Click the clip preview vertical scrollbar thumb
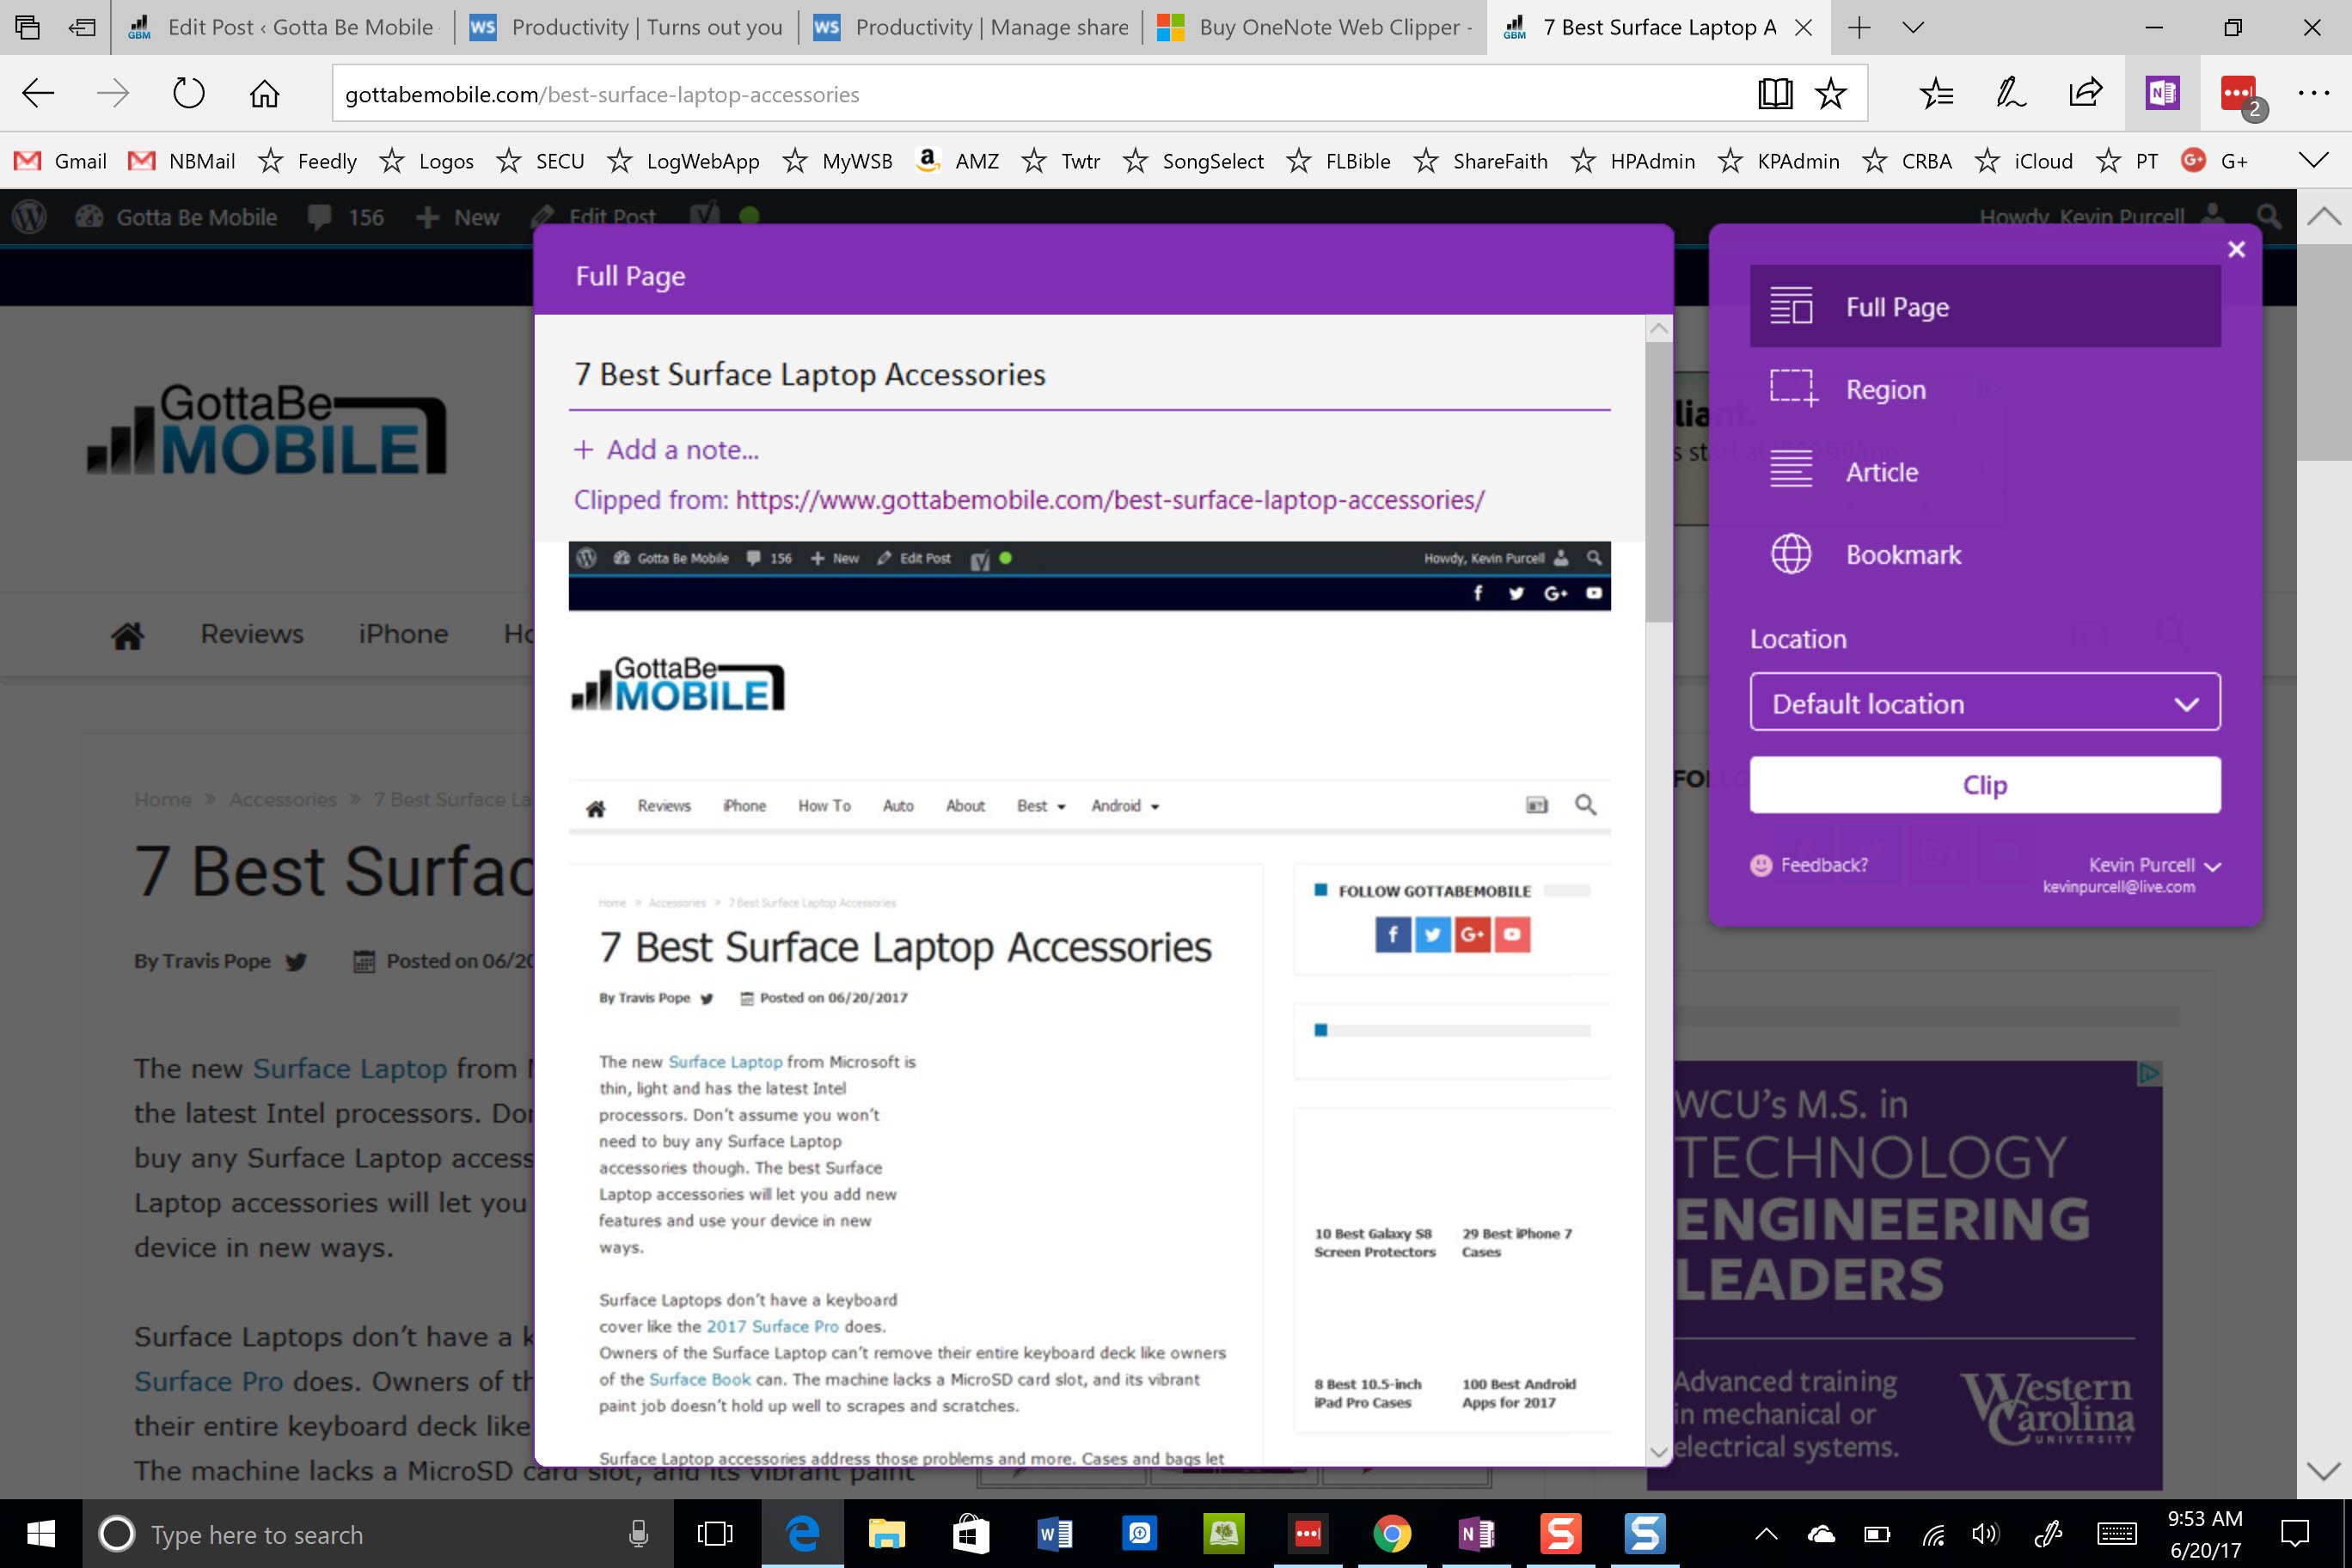 [1659, 482]
